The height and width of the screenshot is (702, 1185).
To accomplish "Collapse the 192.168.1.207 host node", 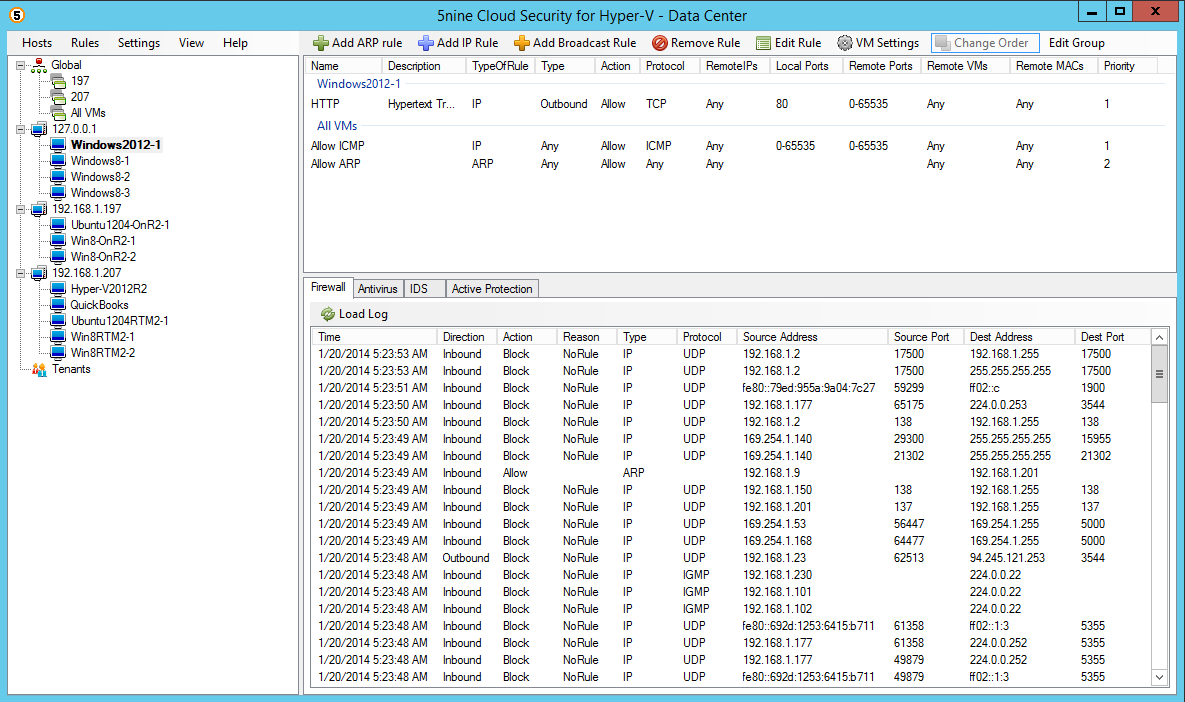I will 22,273.
